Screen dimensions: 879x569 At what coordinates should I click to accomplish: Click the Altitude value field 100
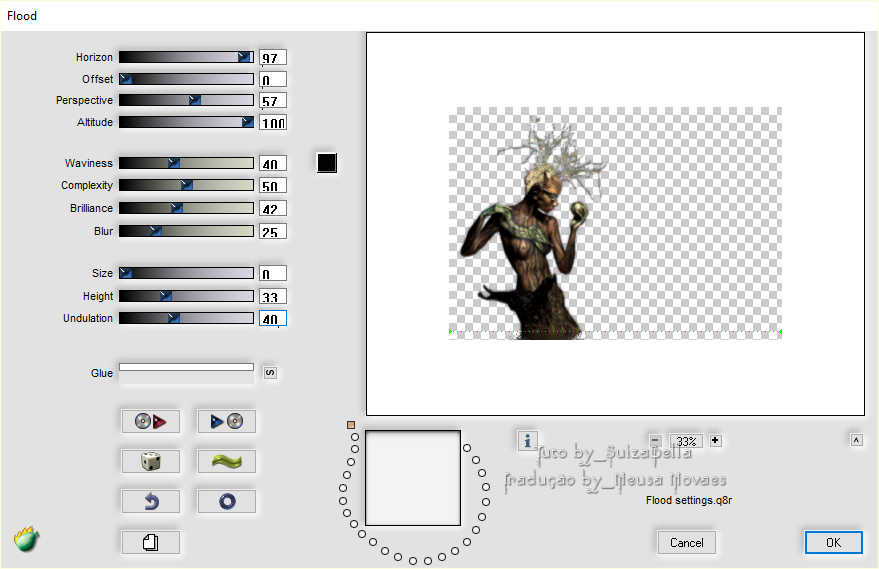pos(273,122)
